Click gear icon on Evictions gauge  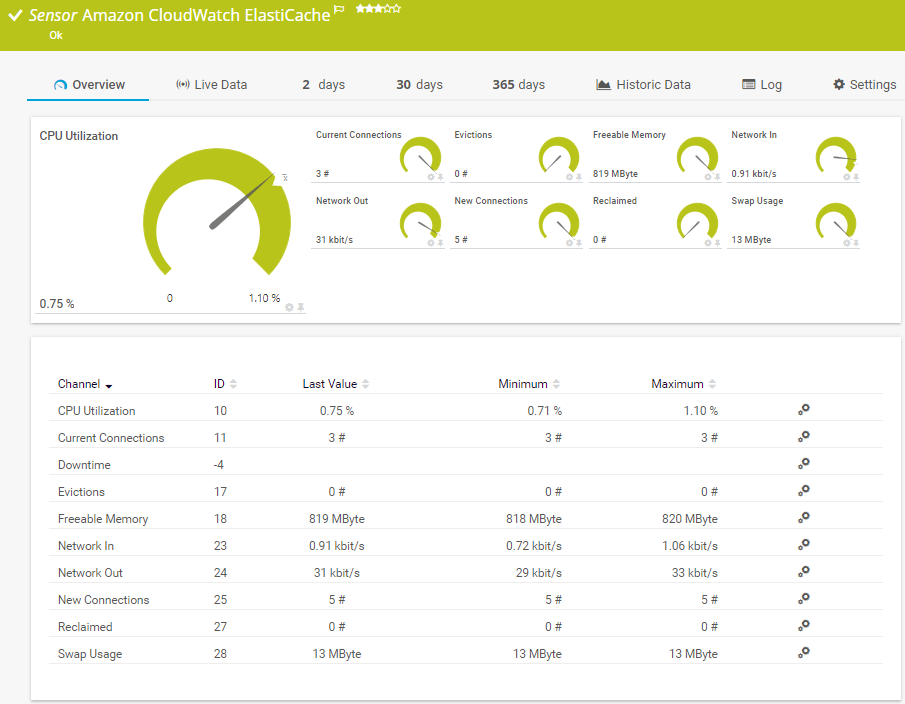coord(570,177)
